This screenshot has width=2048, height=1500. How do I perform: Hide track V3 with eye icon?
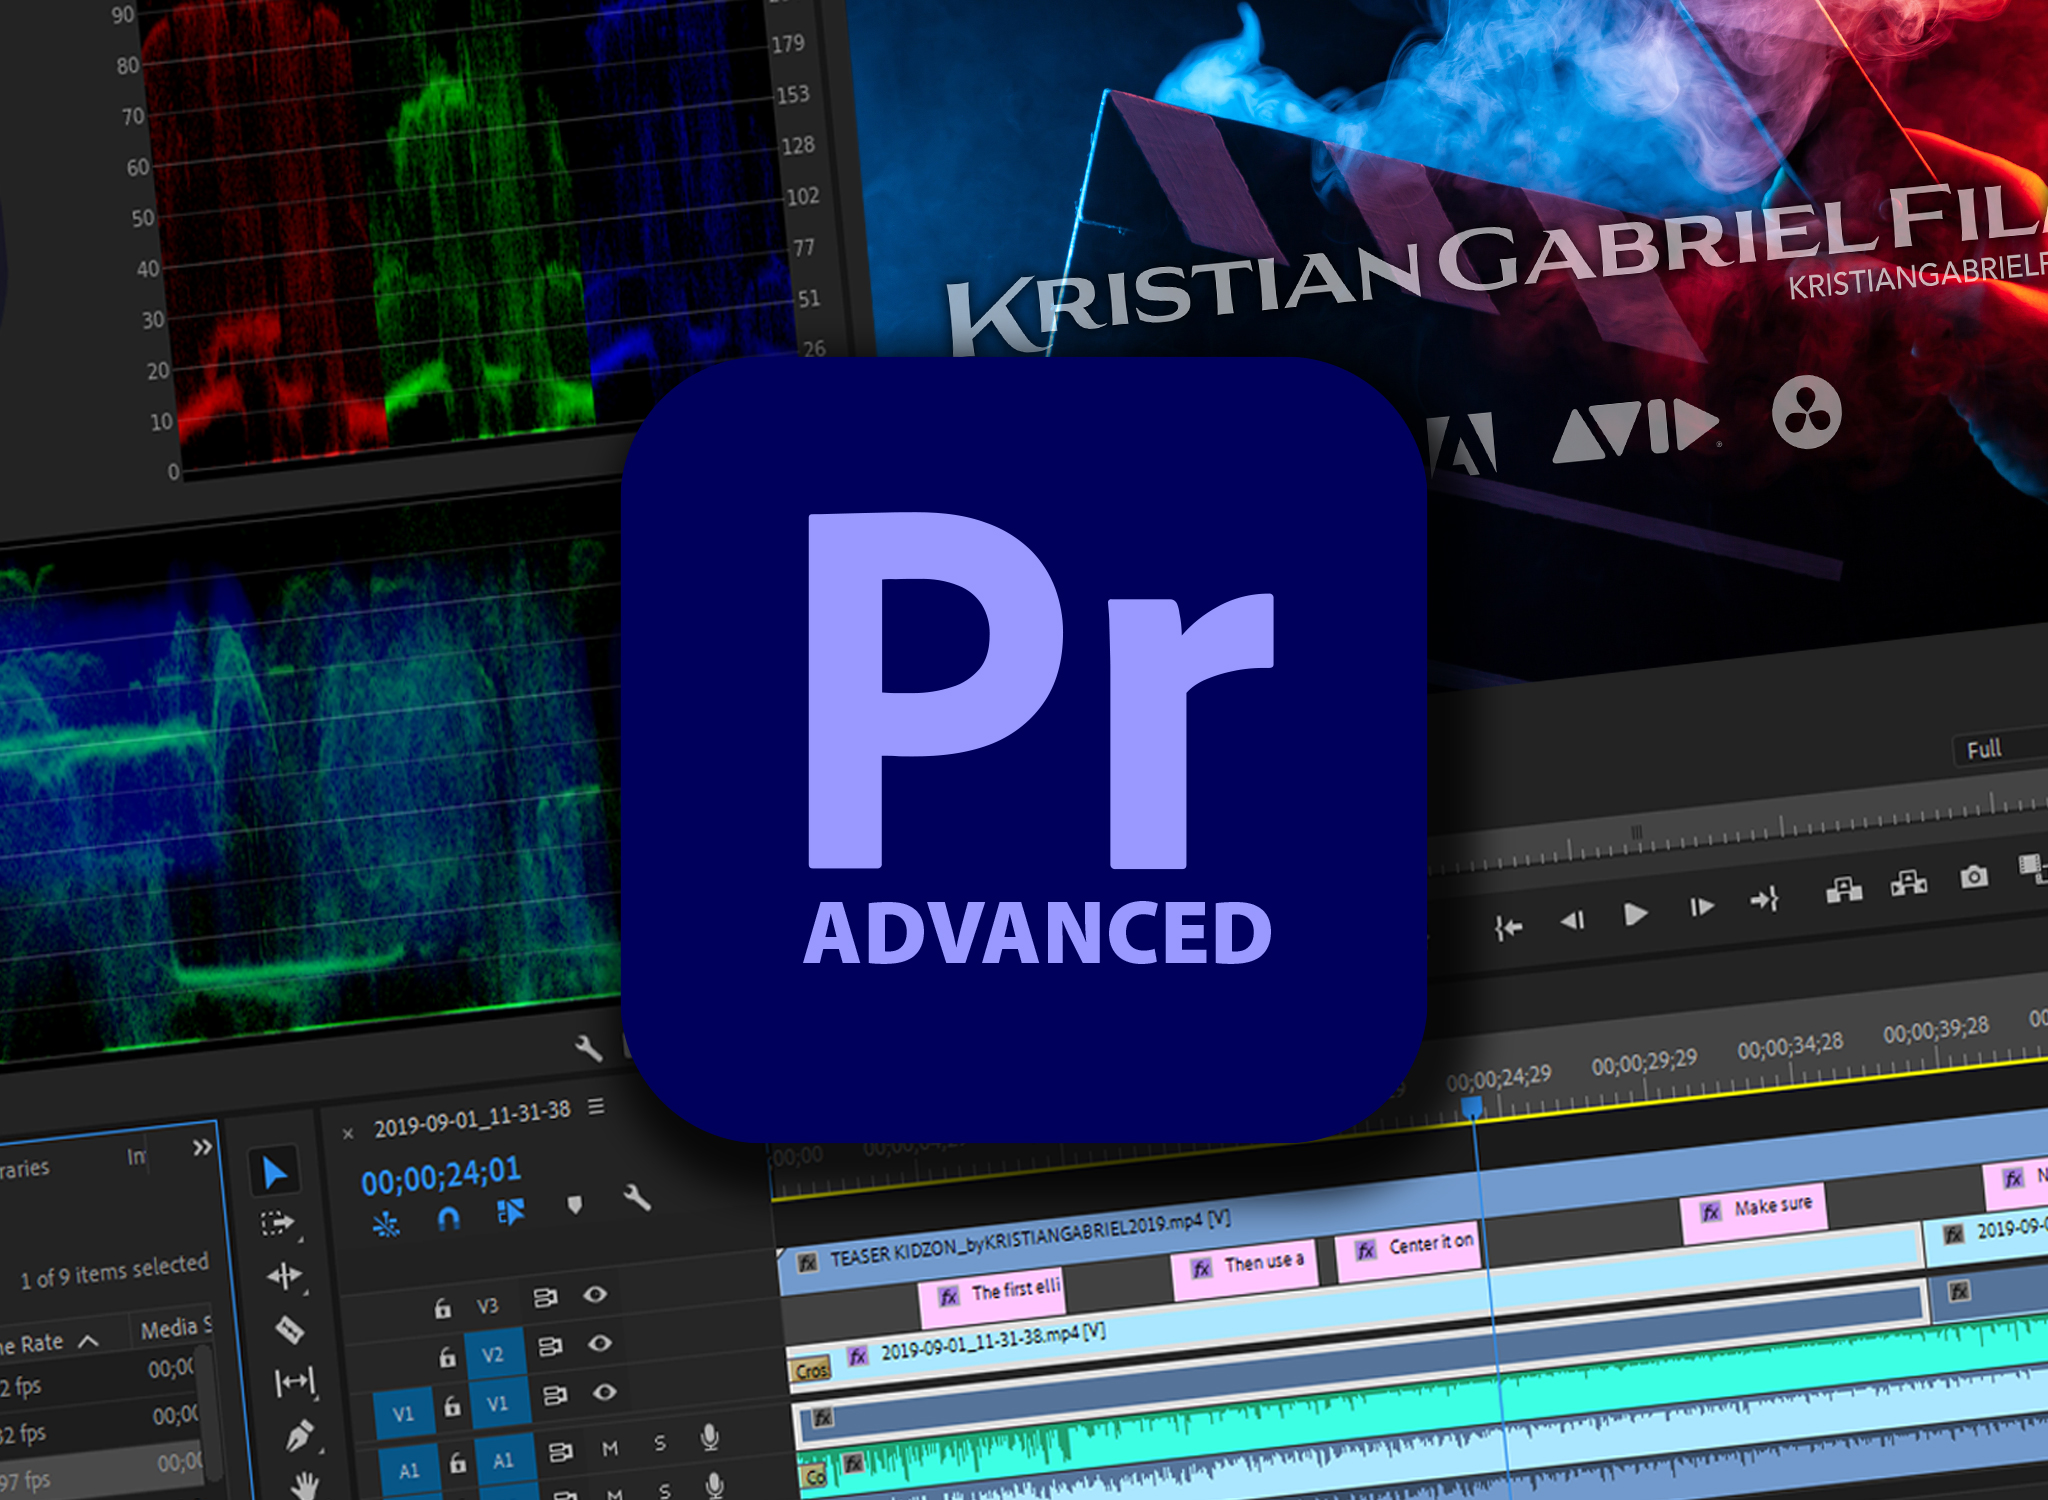[x=595, y=1295]
